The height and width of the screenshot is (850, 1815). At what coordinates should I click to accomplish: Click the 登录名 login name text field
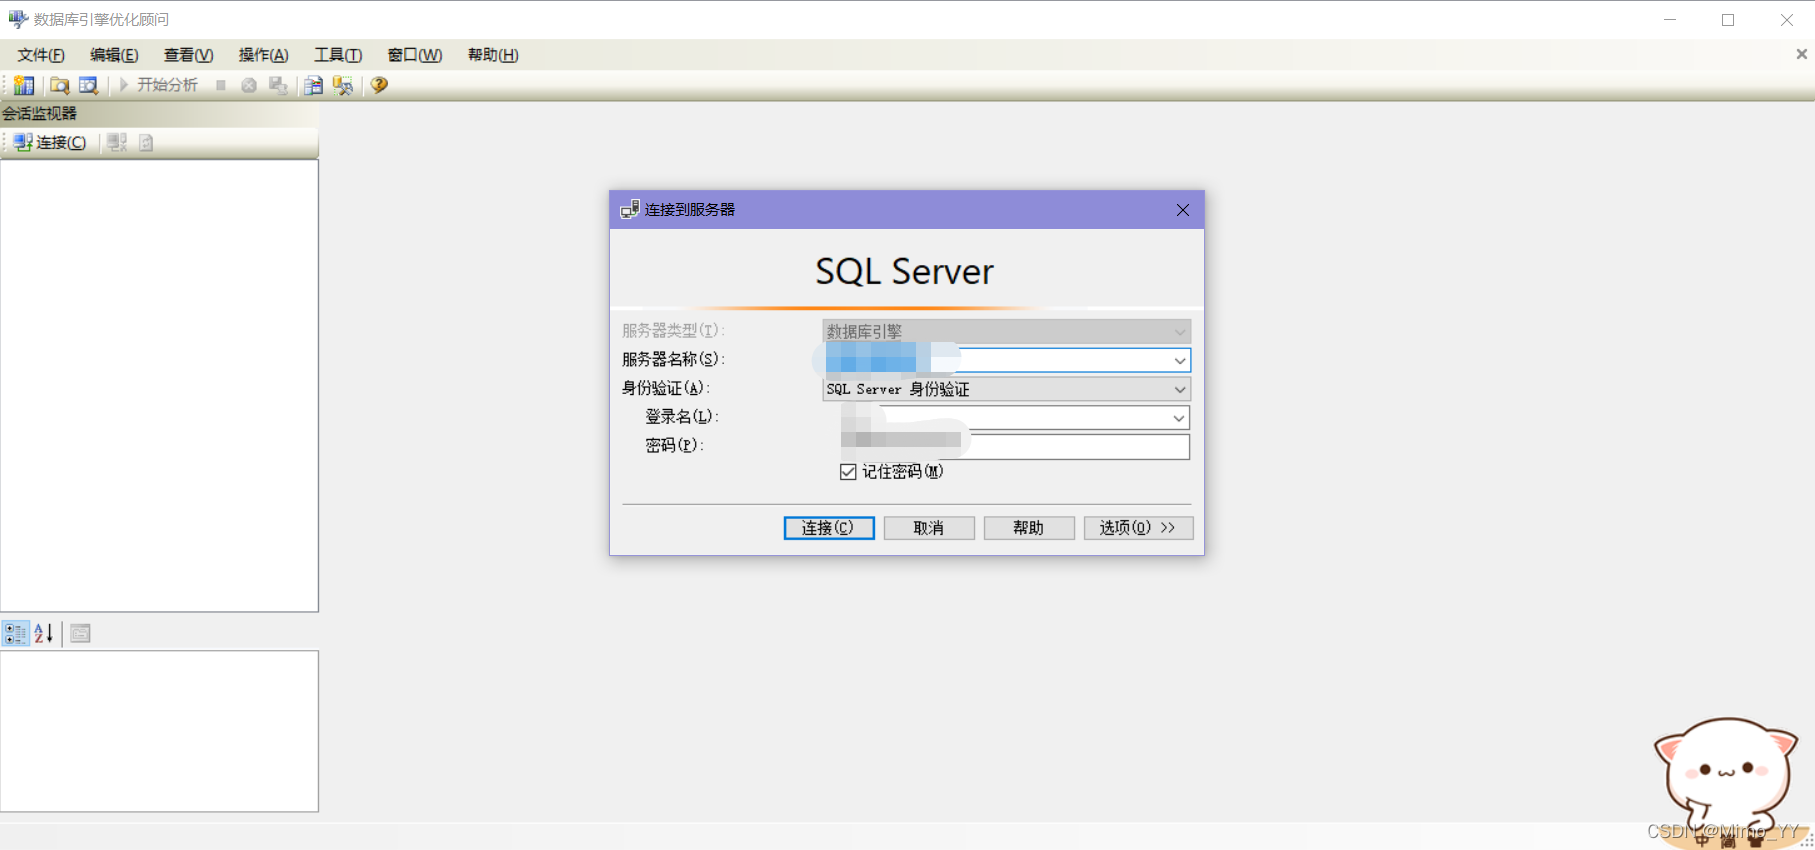[x=1005, y=418]
